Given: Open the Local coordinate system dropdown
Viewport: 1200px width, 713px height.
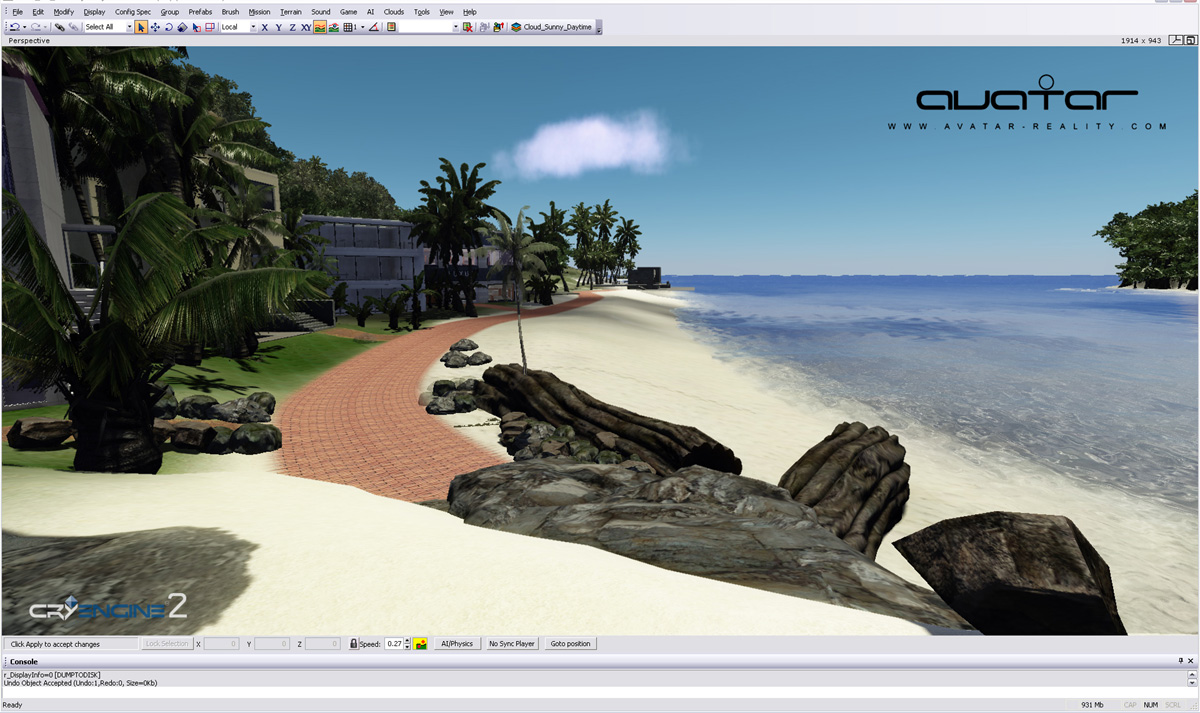Looking at the screenshot, I should tap(253, 27).
